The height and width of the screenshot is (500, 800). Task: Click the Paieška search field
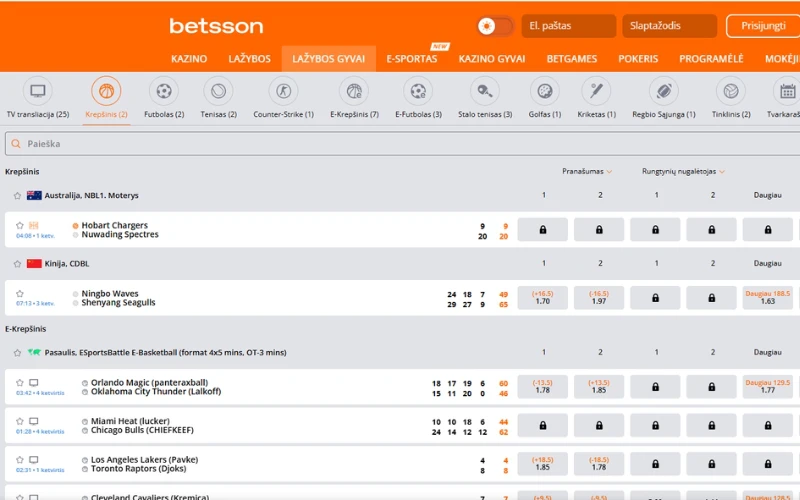coord(403,144)
